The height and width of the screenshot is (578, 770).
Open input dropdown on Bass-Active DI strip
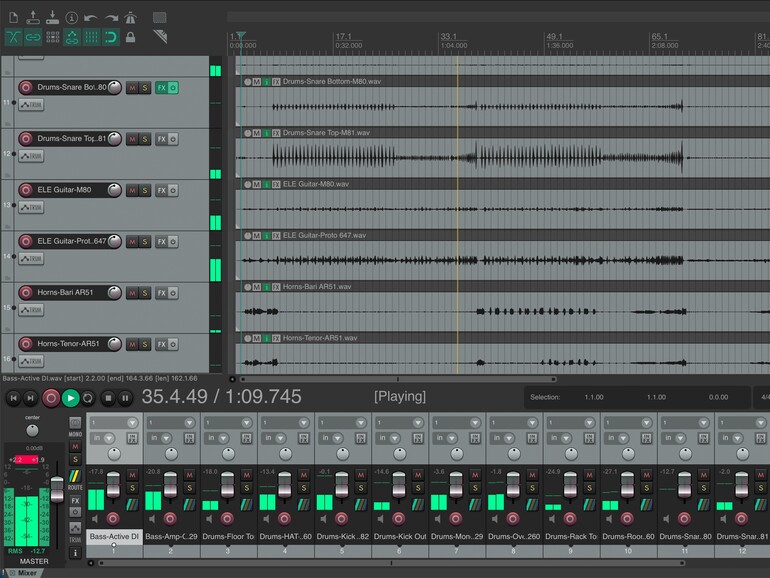pyautogui.click(x=109, y=439)
